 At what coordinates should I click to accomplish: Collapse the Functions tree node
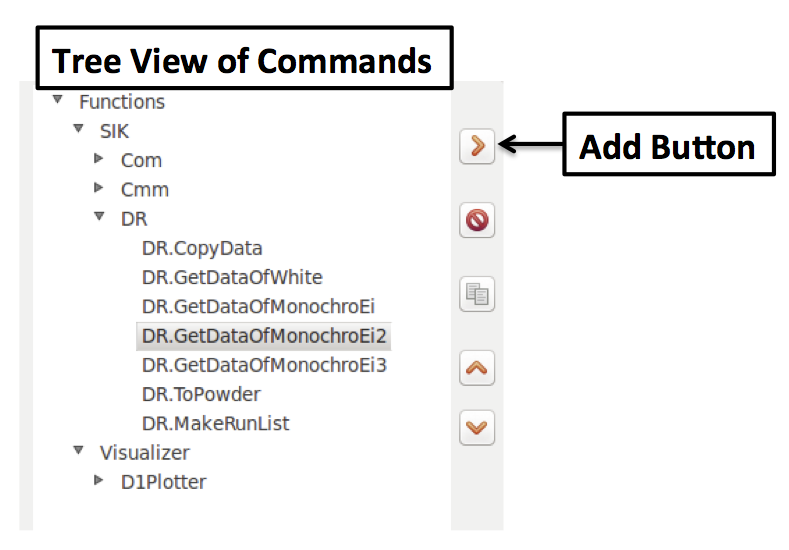click(58, 101)
